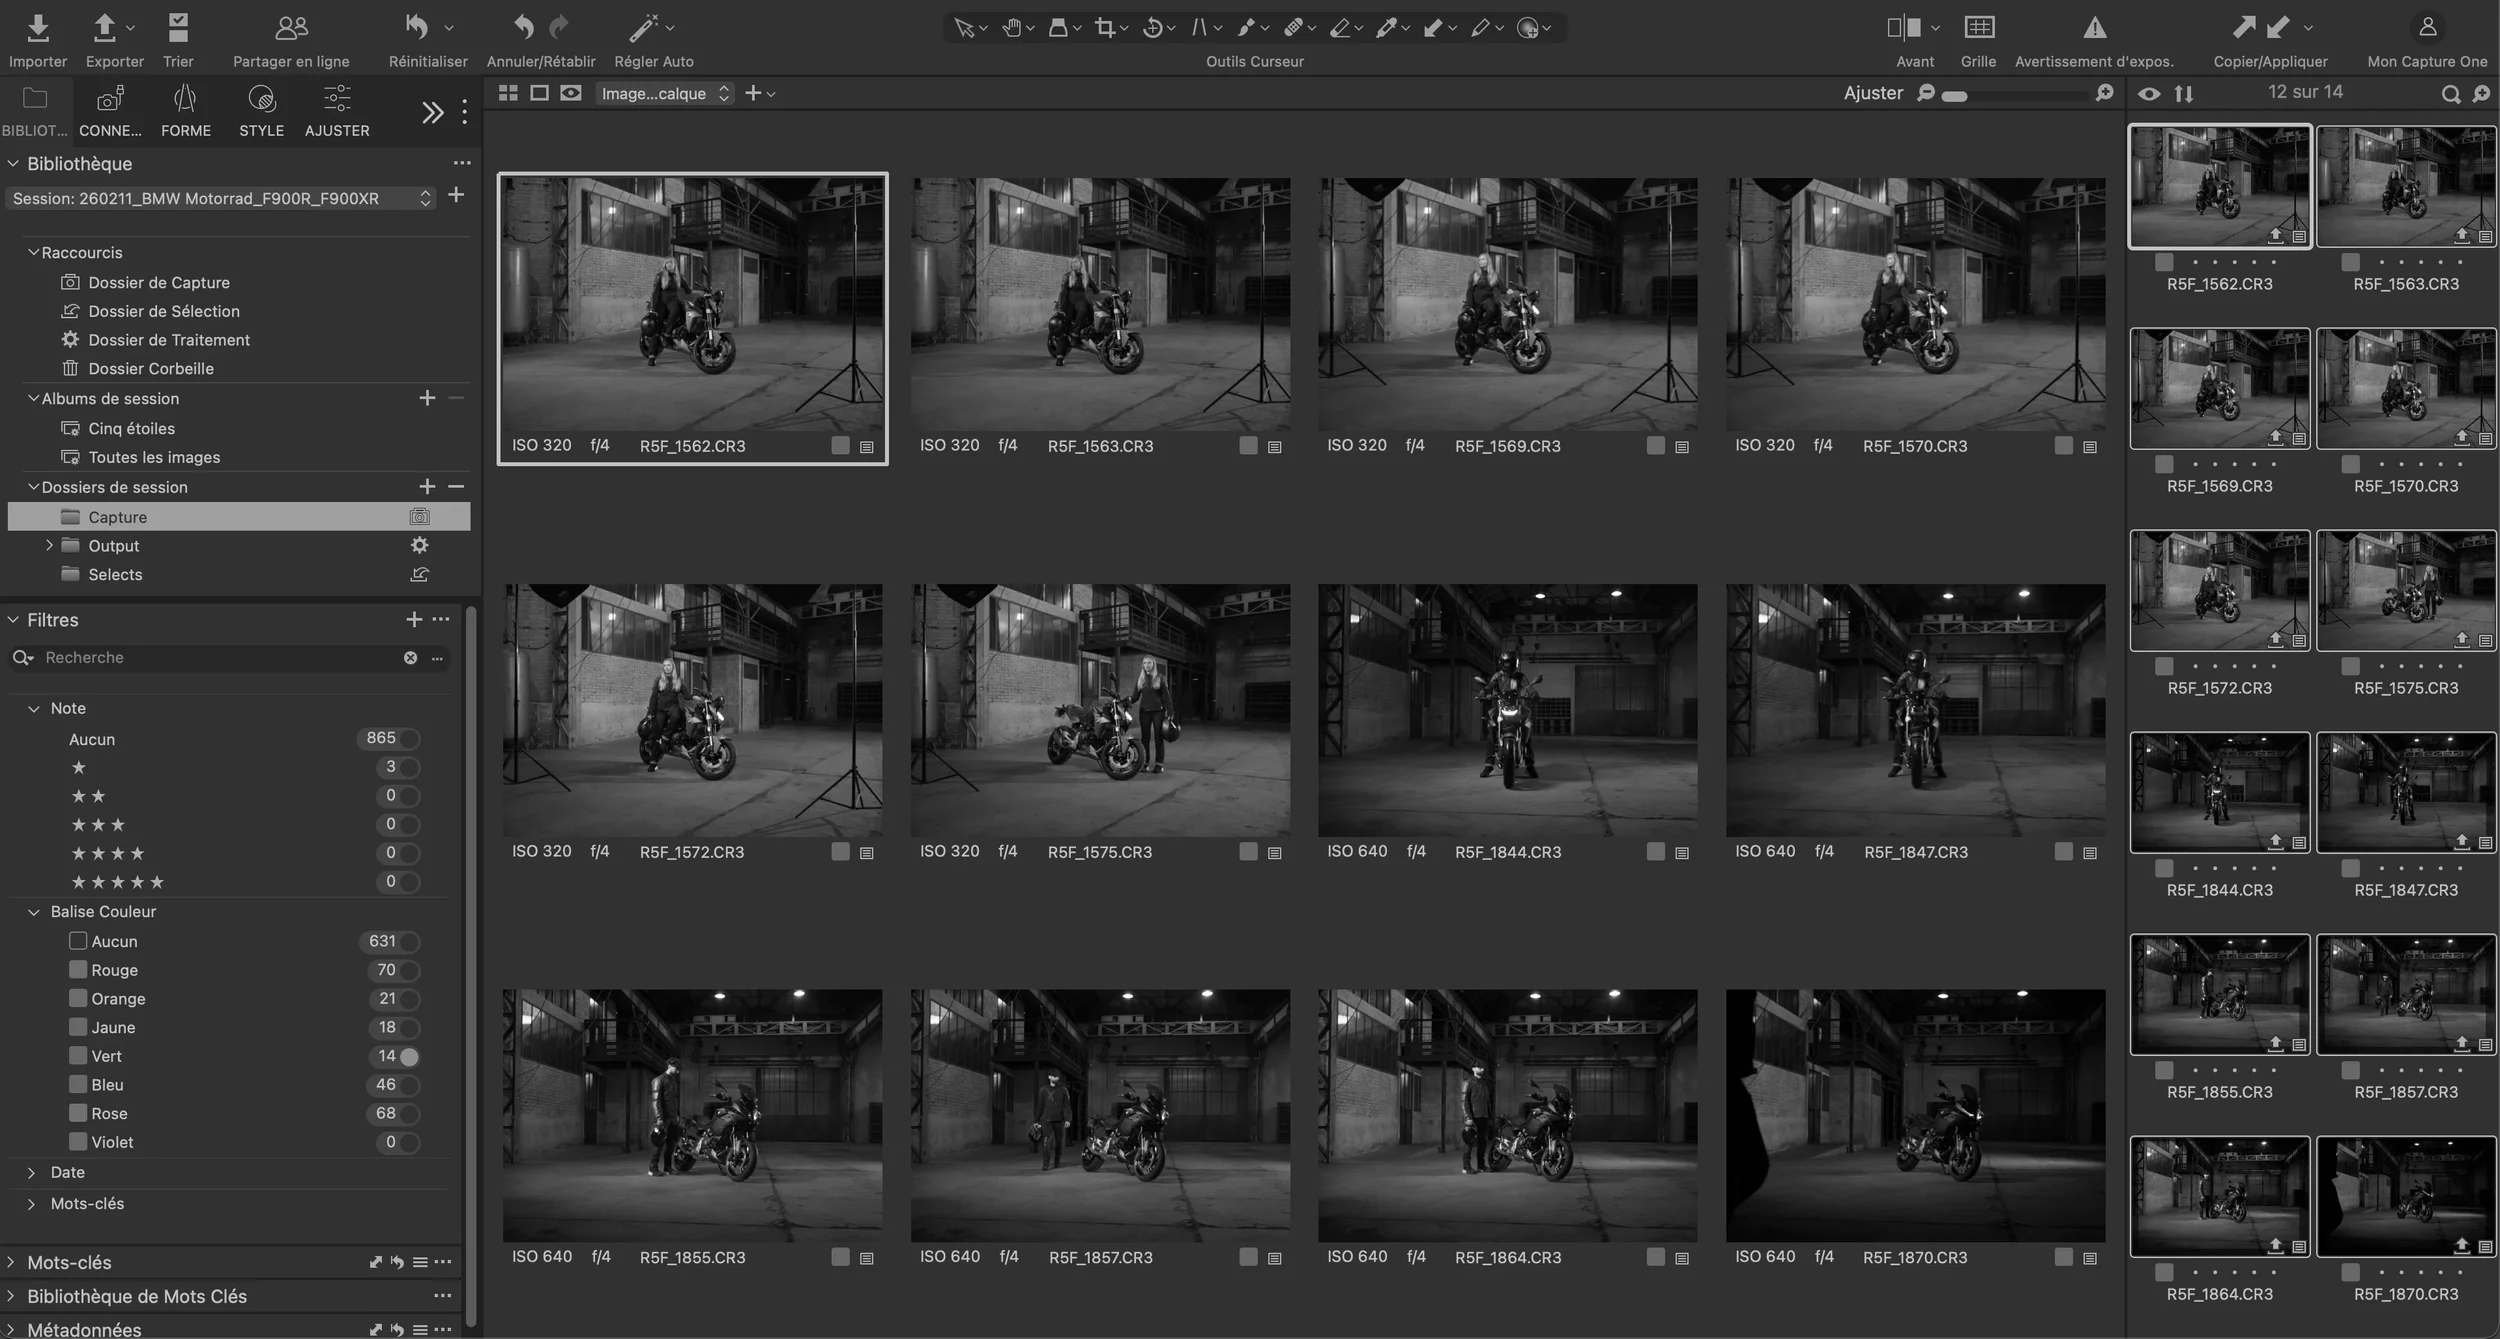2500x1339 pixels.
Task: Adjust the thumbnail zoom Ajuster slider
Action: pos(1956,96)
